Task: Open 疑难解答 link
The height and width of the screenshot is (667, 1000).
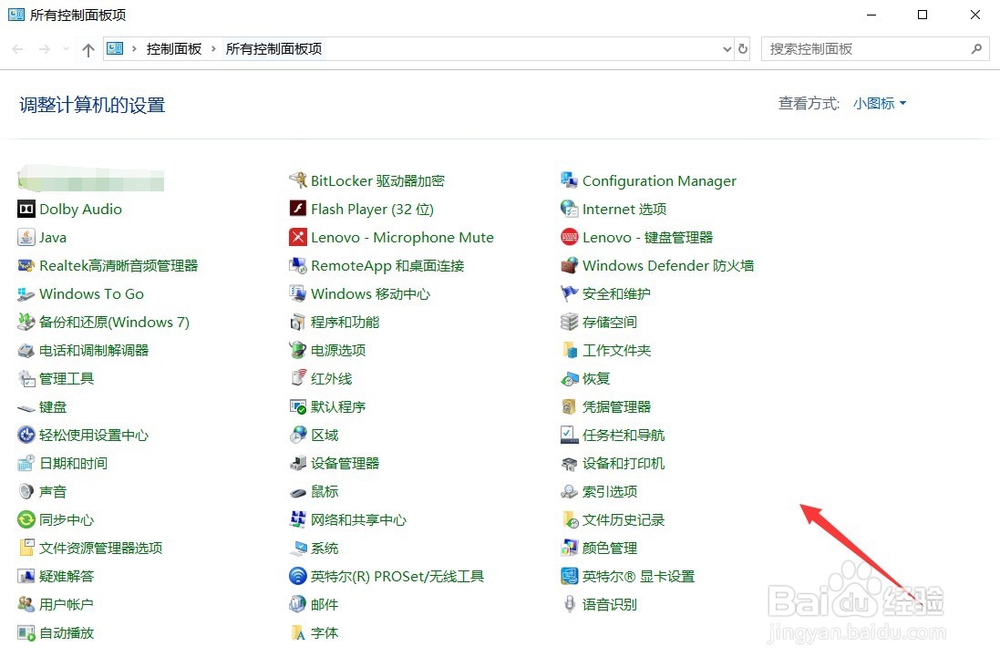Action: pyautogui.click(x=66, y=576)
